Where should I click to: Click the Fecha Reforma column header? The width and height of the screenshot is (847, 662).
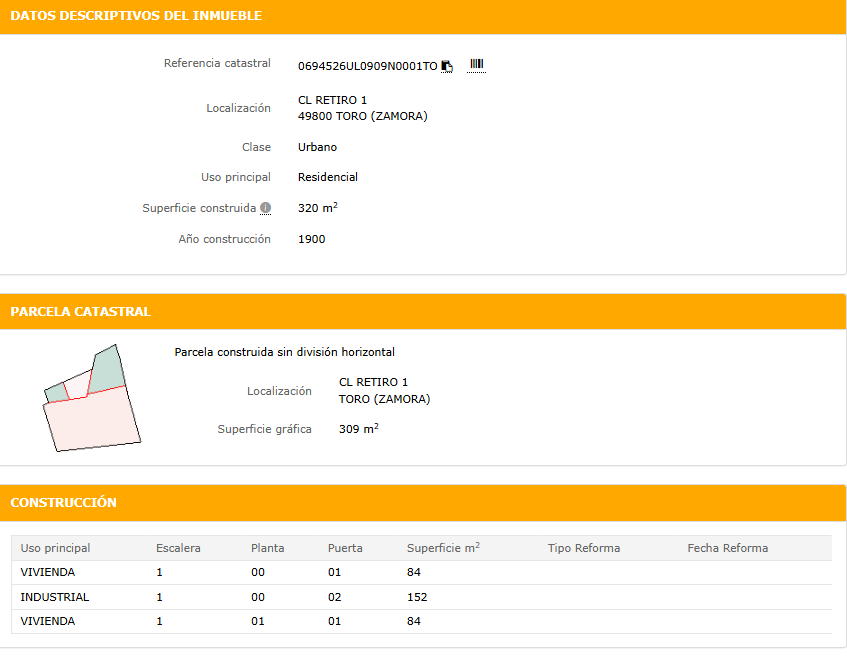(727, 548)
